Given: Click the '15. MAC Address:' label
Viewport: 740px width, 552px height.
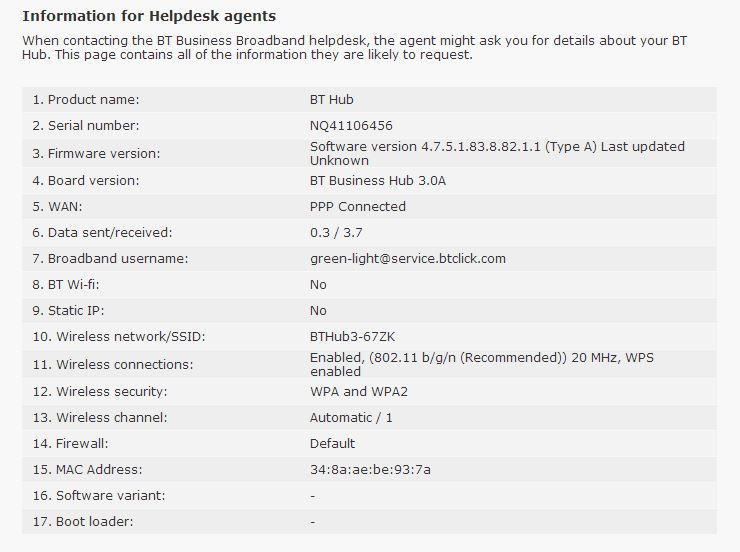Looking at the screenshot, I should pos(87,469).
